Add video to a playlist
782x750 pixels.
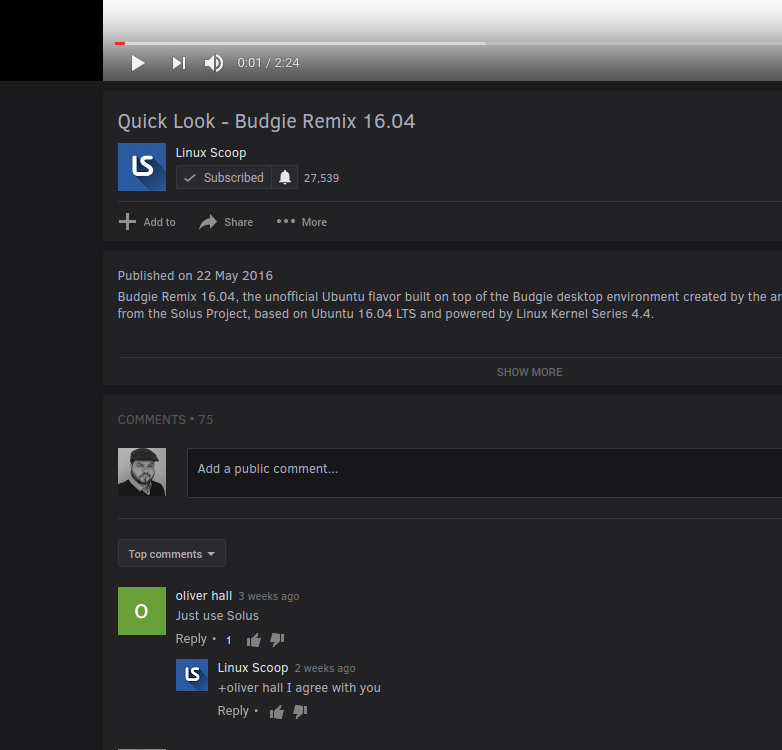pos(147,222)
